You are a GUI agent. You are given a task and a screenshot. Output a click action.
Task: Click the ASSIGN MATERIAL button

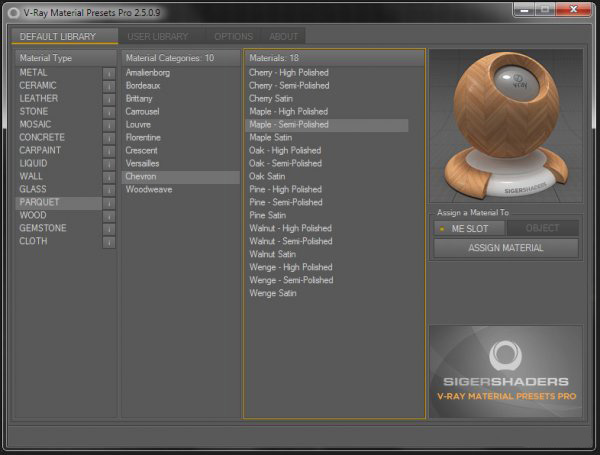[506, 248]
